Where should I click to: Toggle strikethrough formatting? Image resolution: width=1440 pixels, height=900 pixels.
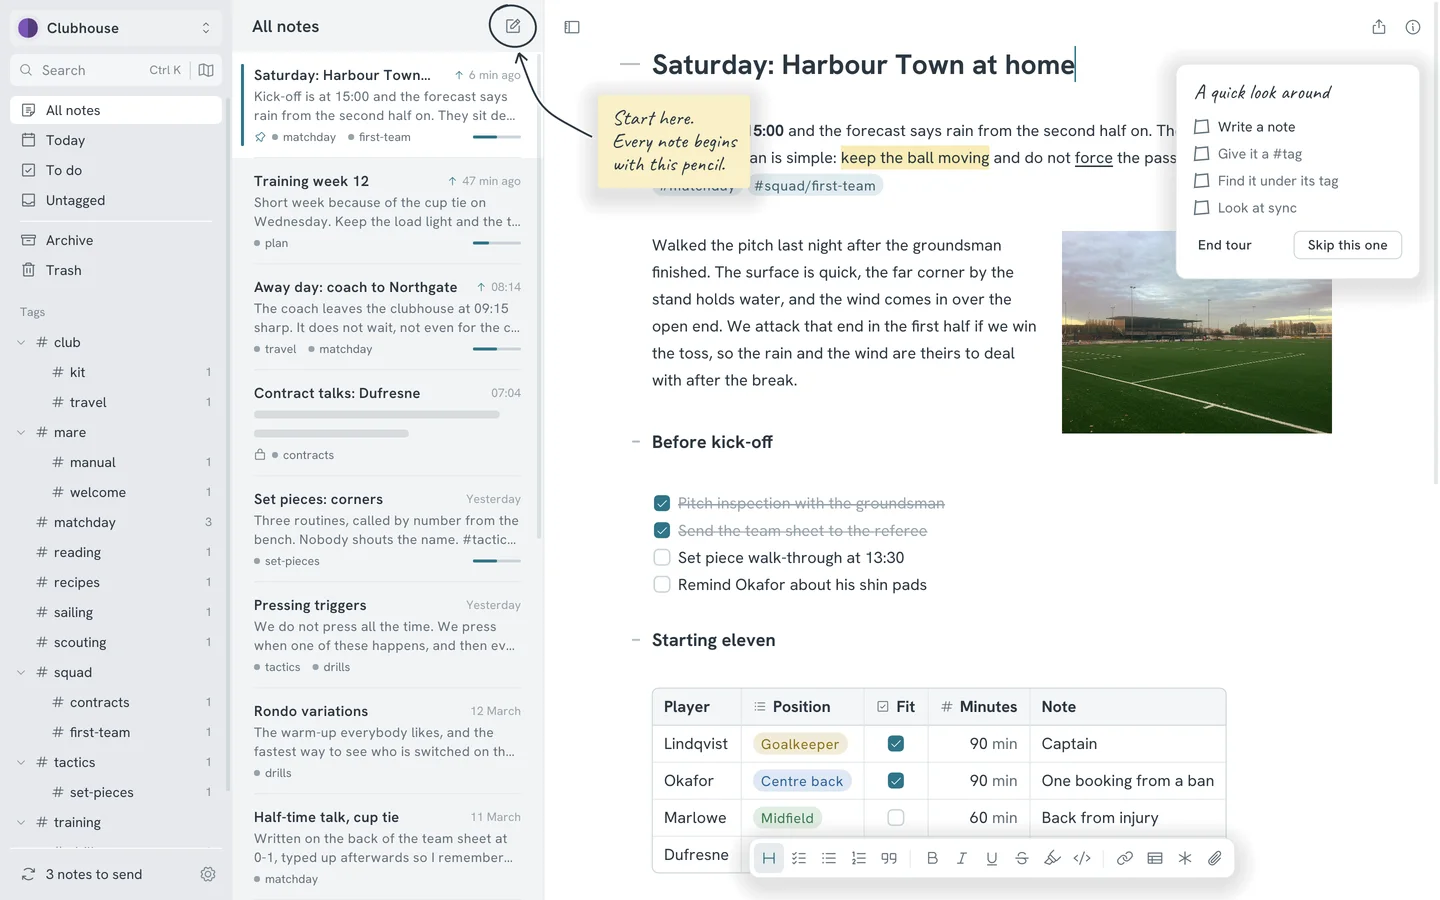click(x=1022, y=858)
